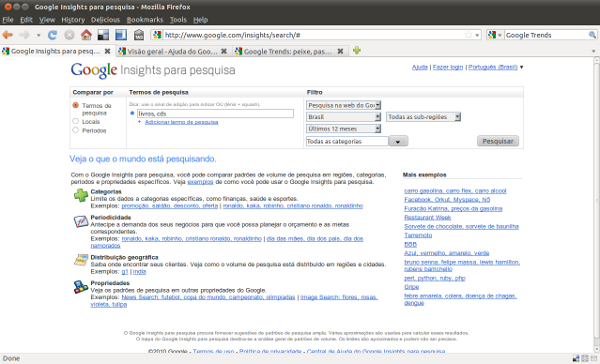Close the Google Insights para pesquisa tab
This screenshot has width=600, height=364.
click(x=108, y=51)
